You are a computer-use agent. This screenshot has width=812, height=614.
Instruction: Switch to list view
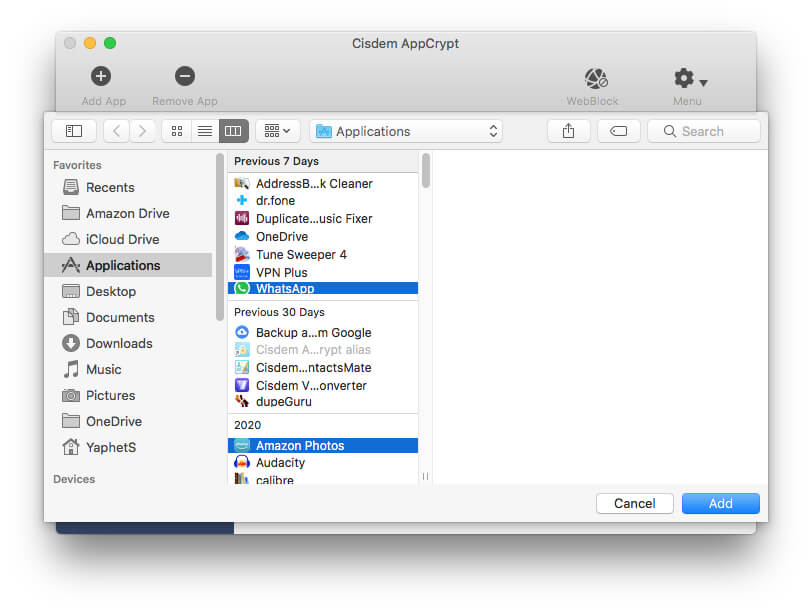pyautogui.click(x=205, y=131)
